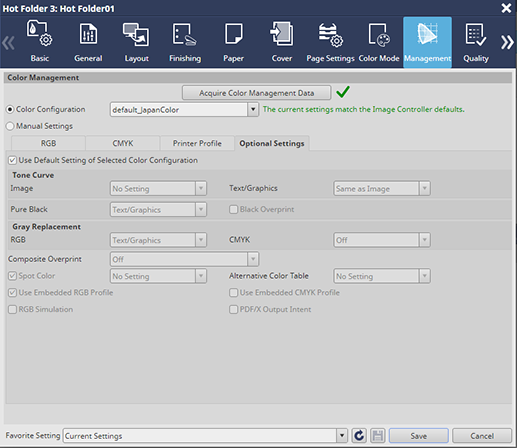517x448 pixels.
Task: Uncheck Use Default Setting of Selected Color Configuration
Action: 12,160
